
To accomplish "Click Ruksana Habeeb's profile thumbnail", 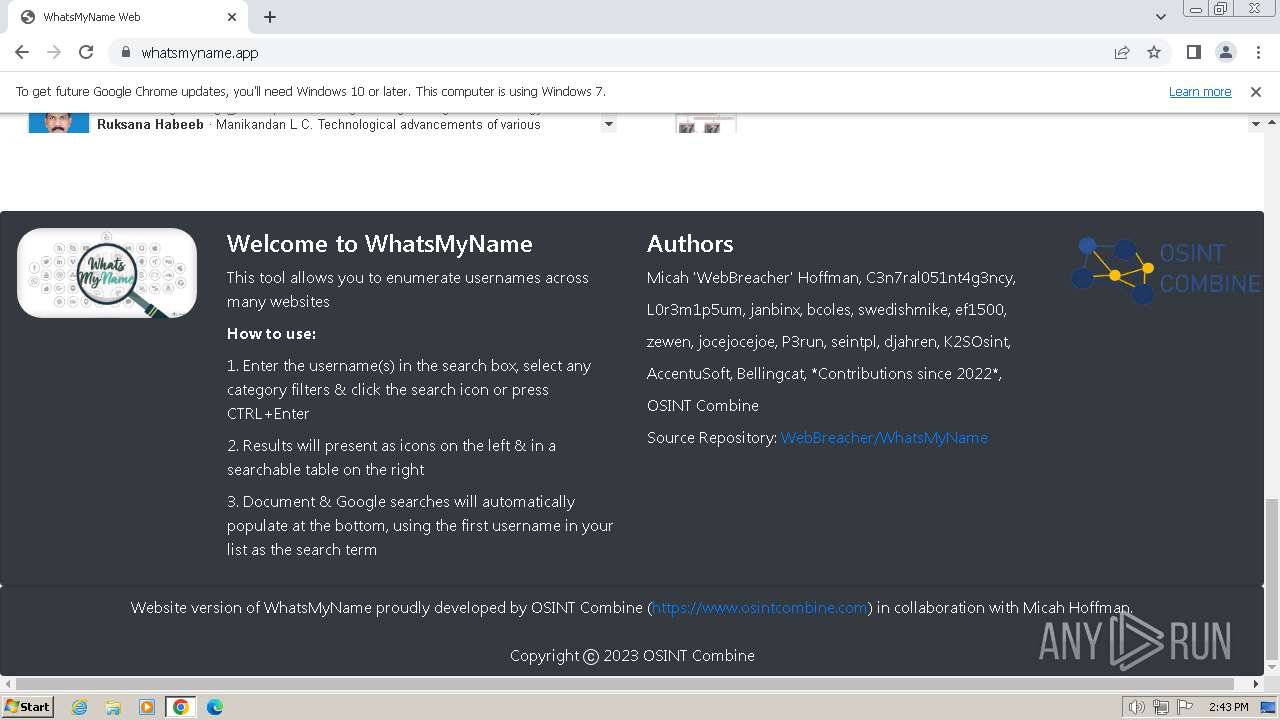I will pyautogui.click(x=59, y=123).
